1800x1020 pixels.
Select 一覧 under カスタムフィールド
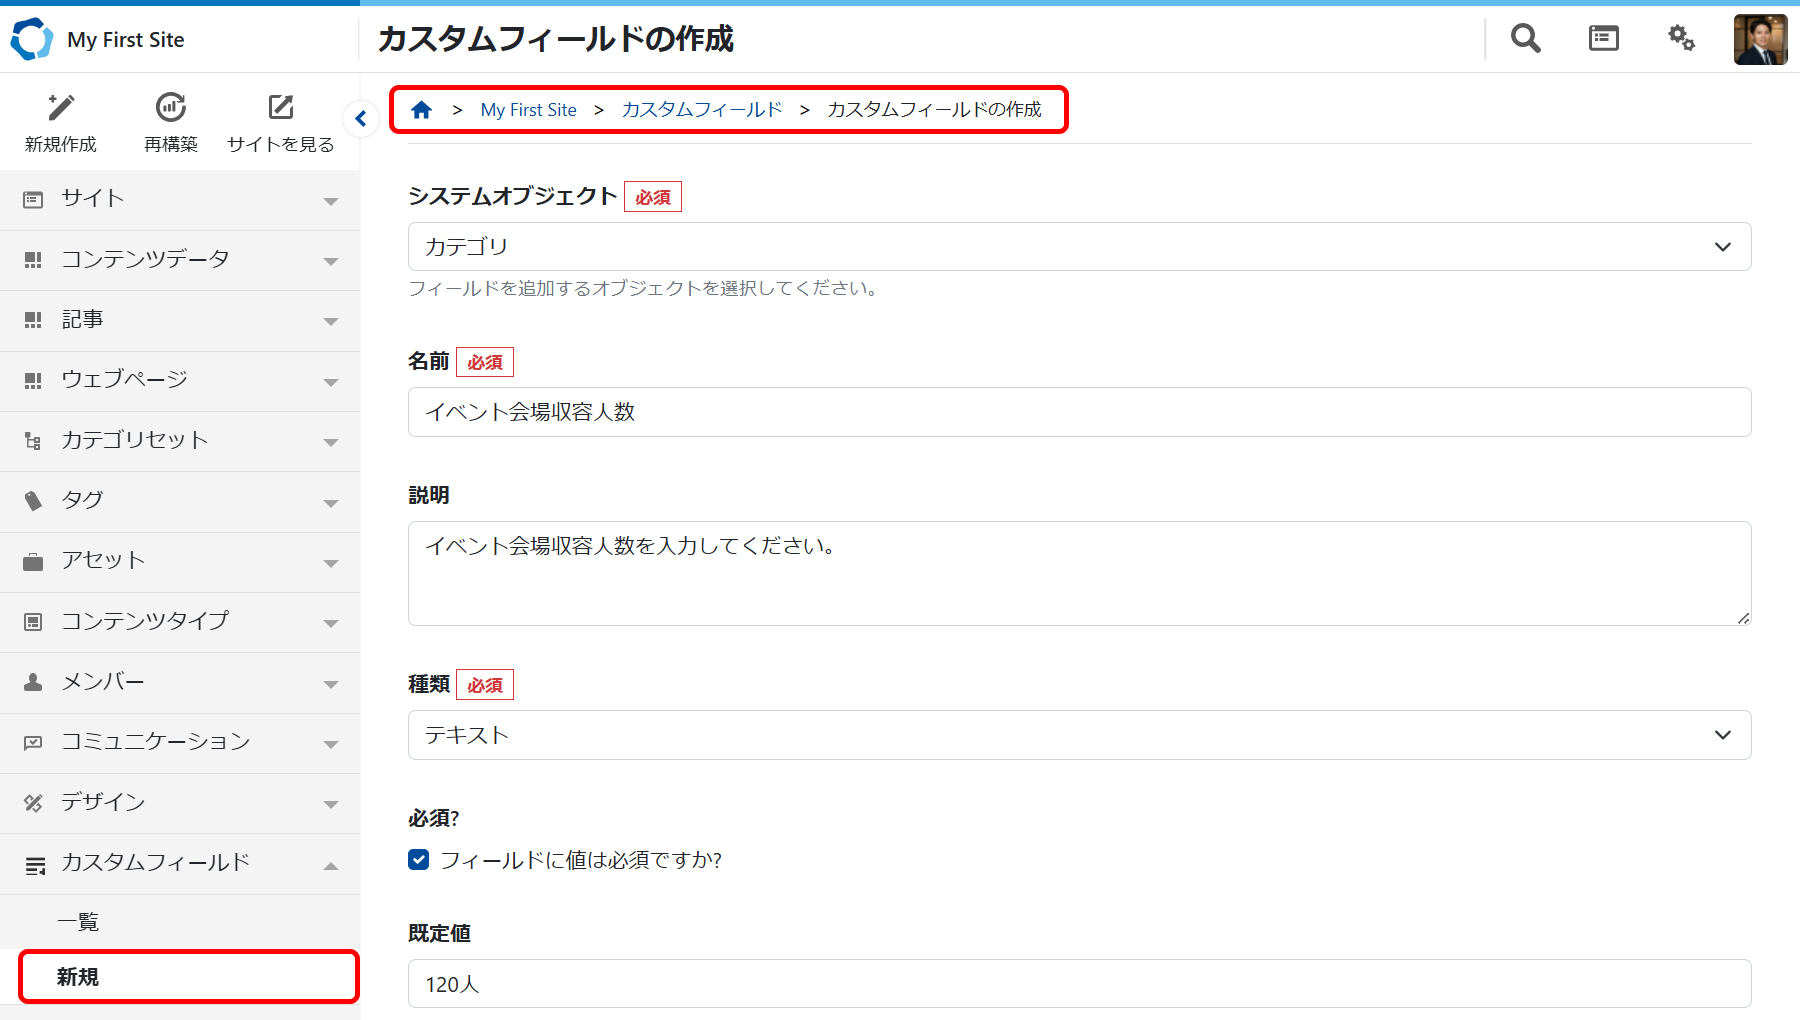(78, 922)
